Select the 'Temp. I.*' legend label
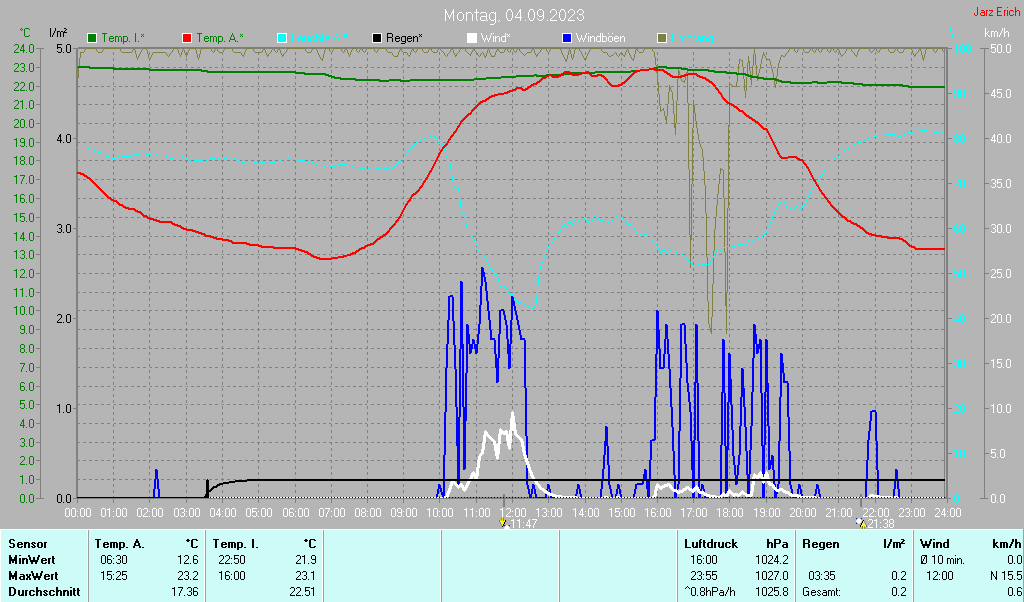This screenshot has width=1024, height=602. (x=123, y=39)
